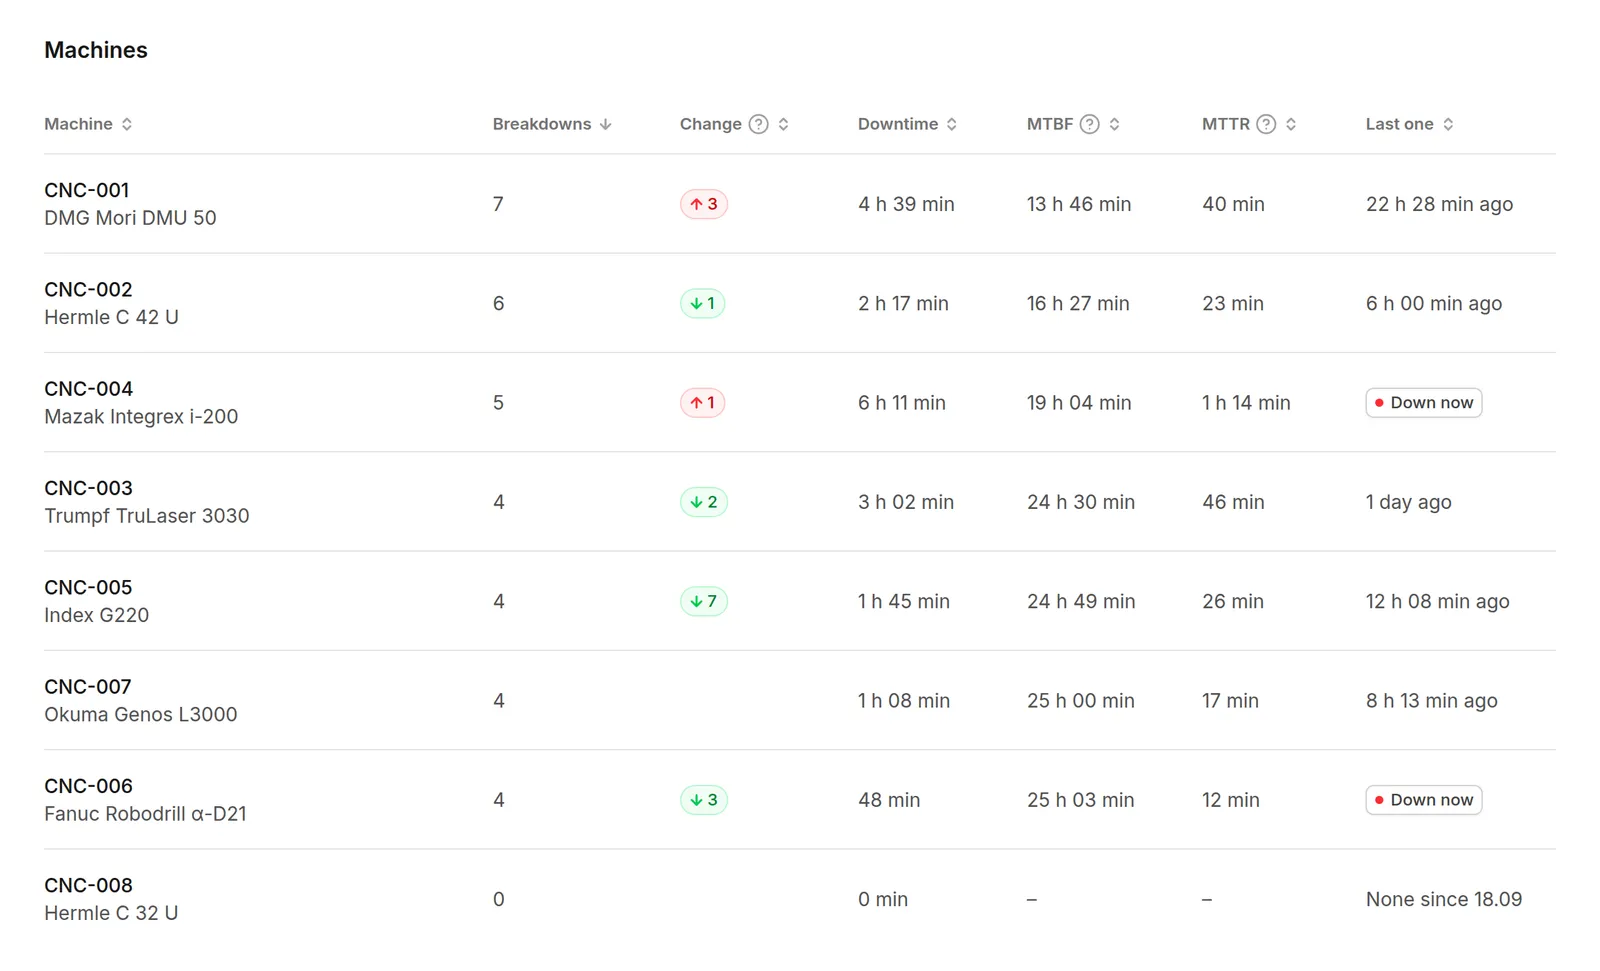Click the 4 h 39 min downtime value
This screenshot has height=971, width=1600.
(906, 204)
